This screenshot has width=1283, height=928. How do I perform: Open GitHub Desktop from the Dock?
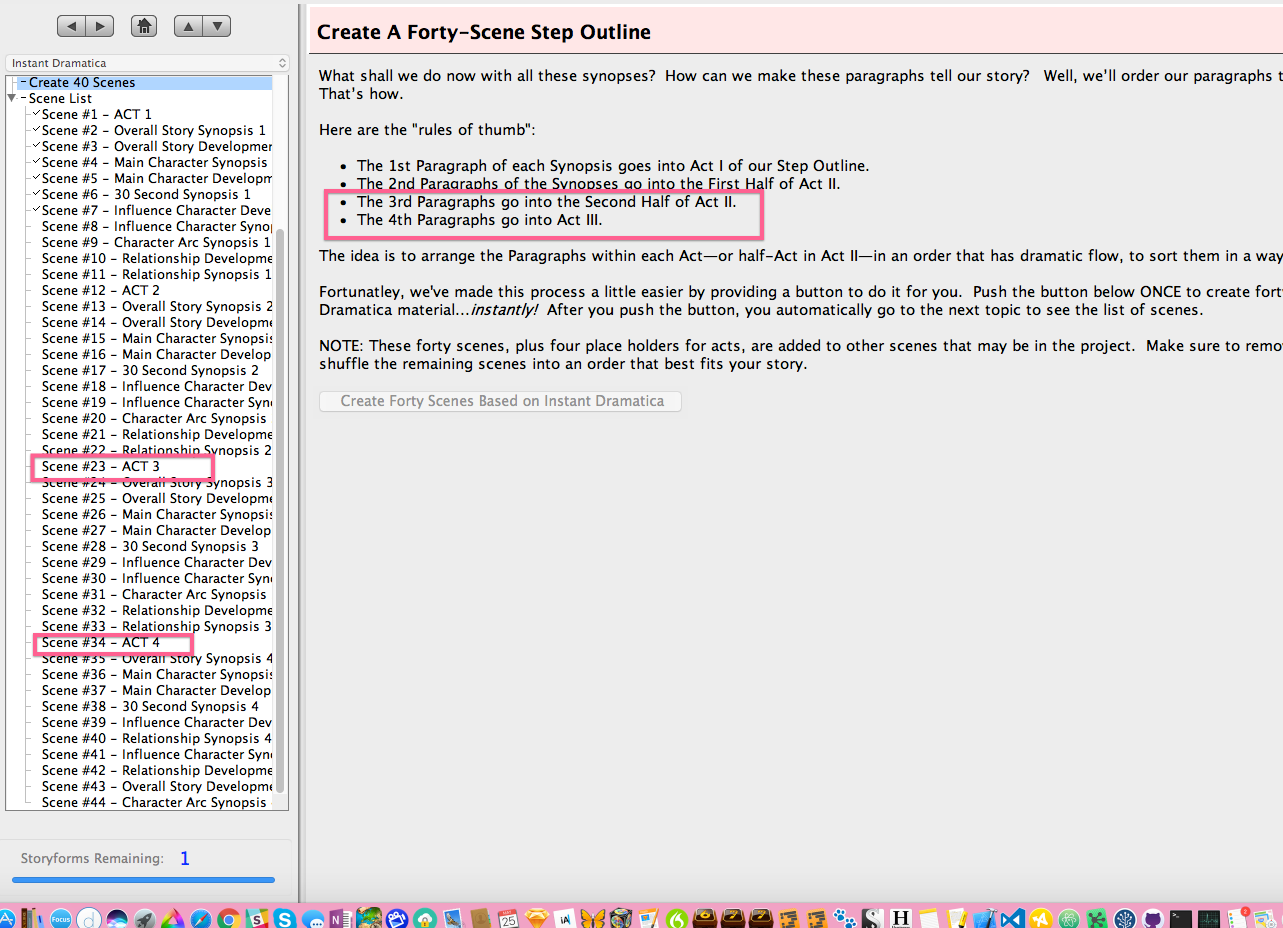(x=1153, y=919)
